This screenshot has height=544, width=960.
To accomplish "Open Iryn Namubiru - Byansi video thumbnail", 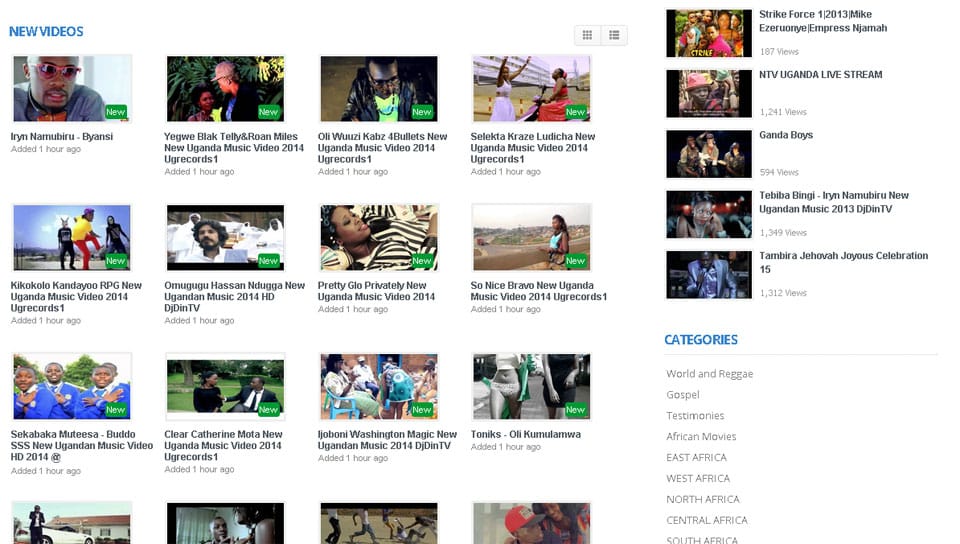I will pyautogui.click(x=72, y=89).
